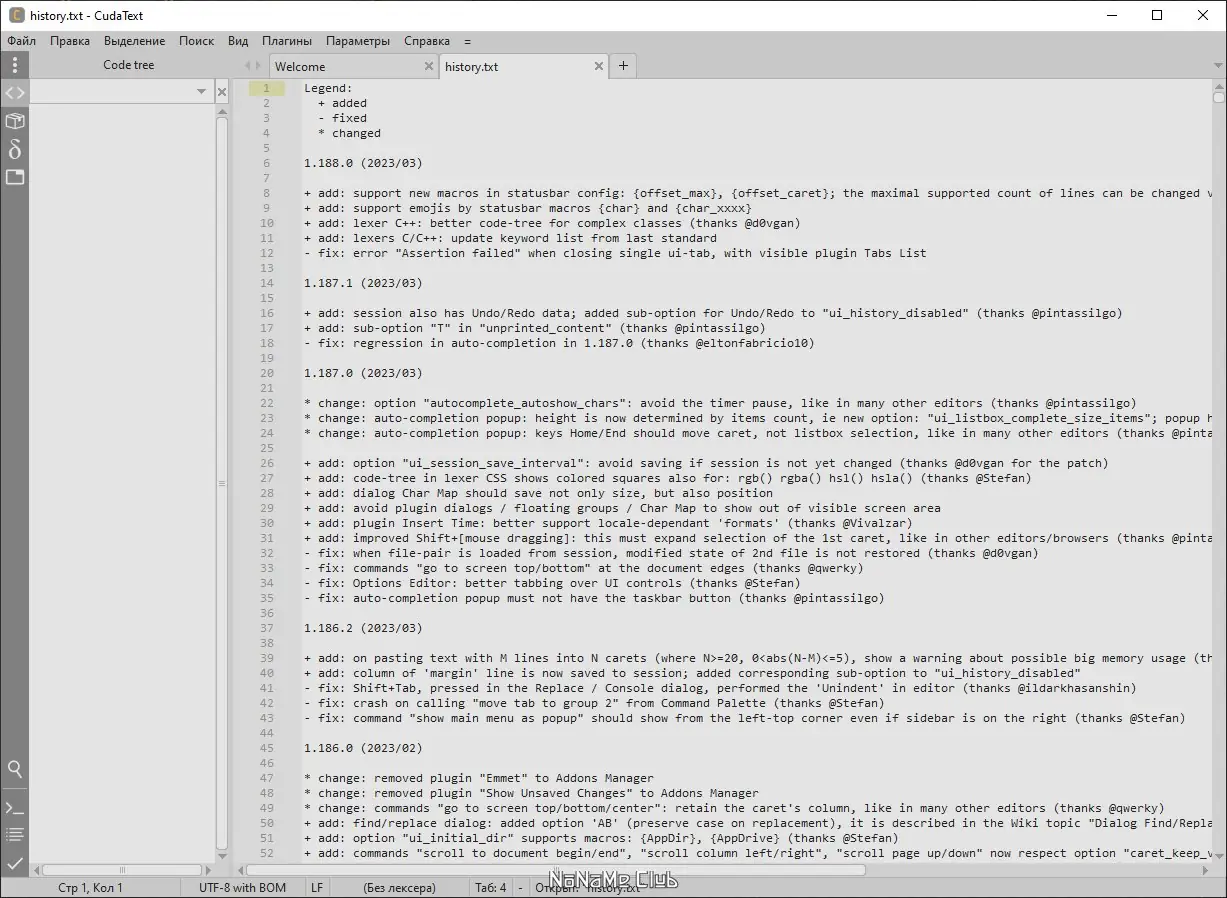
Task: Open the Поиск menu
Action: (197, 41)
